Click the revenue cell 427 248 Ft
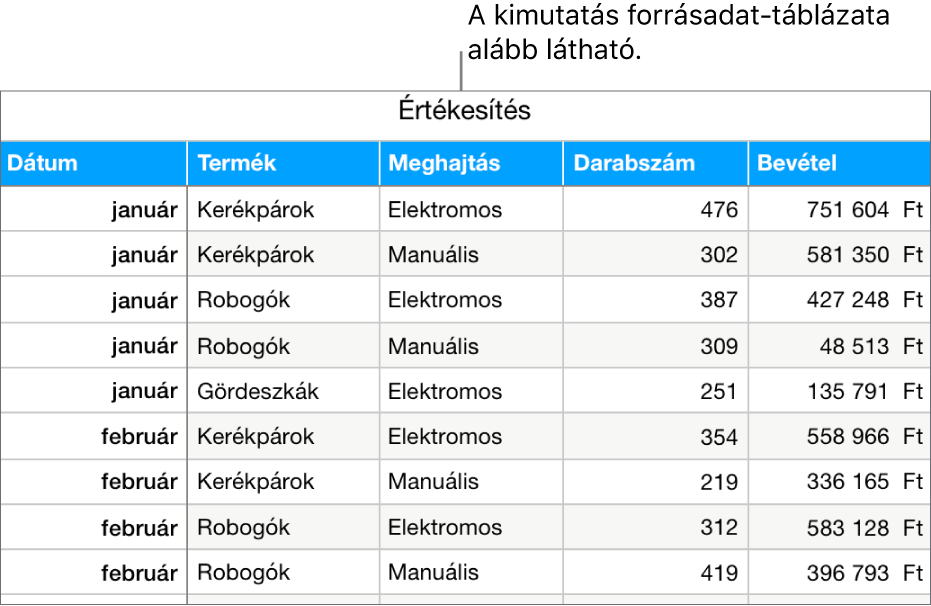Viewport: 931px width, 606px height. 864,300
